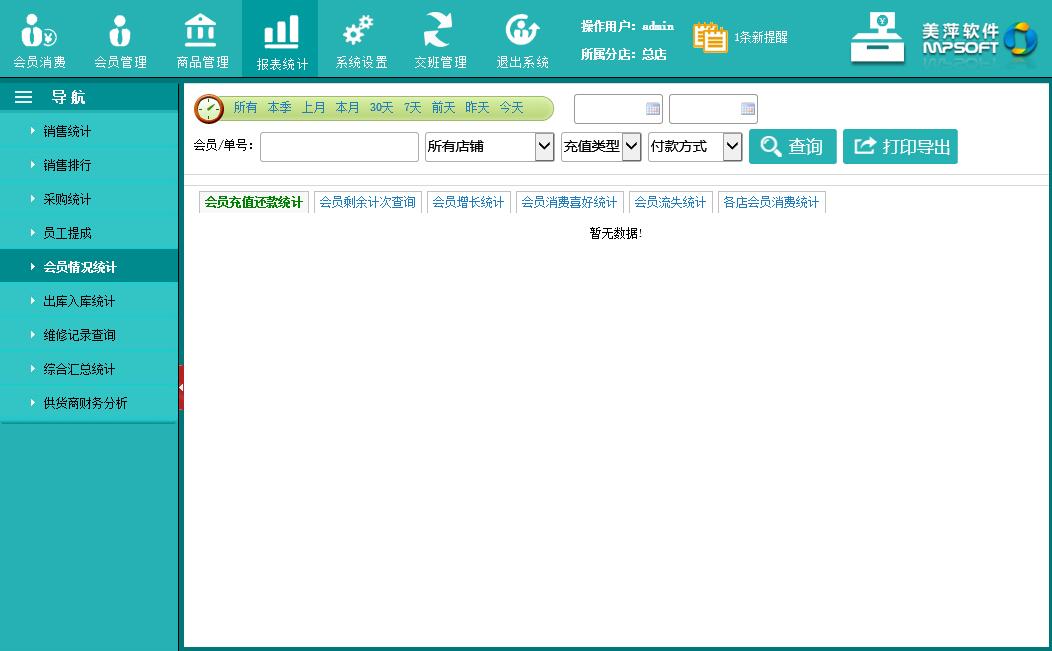1052x651 pixels.
Task: Open end date calendar picker icon
Action: (747, 109)
